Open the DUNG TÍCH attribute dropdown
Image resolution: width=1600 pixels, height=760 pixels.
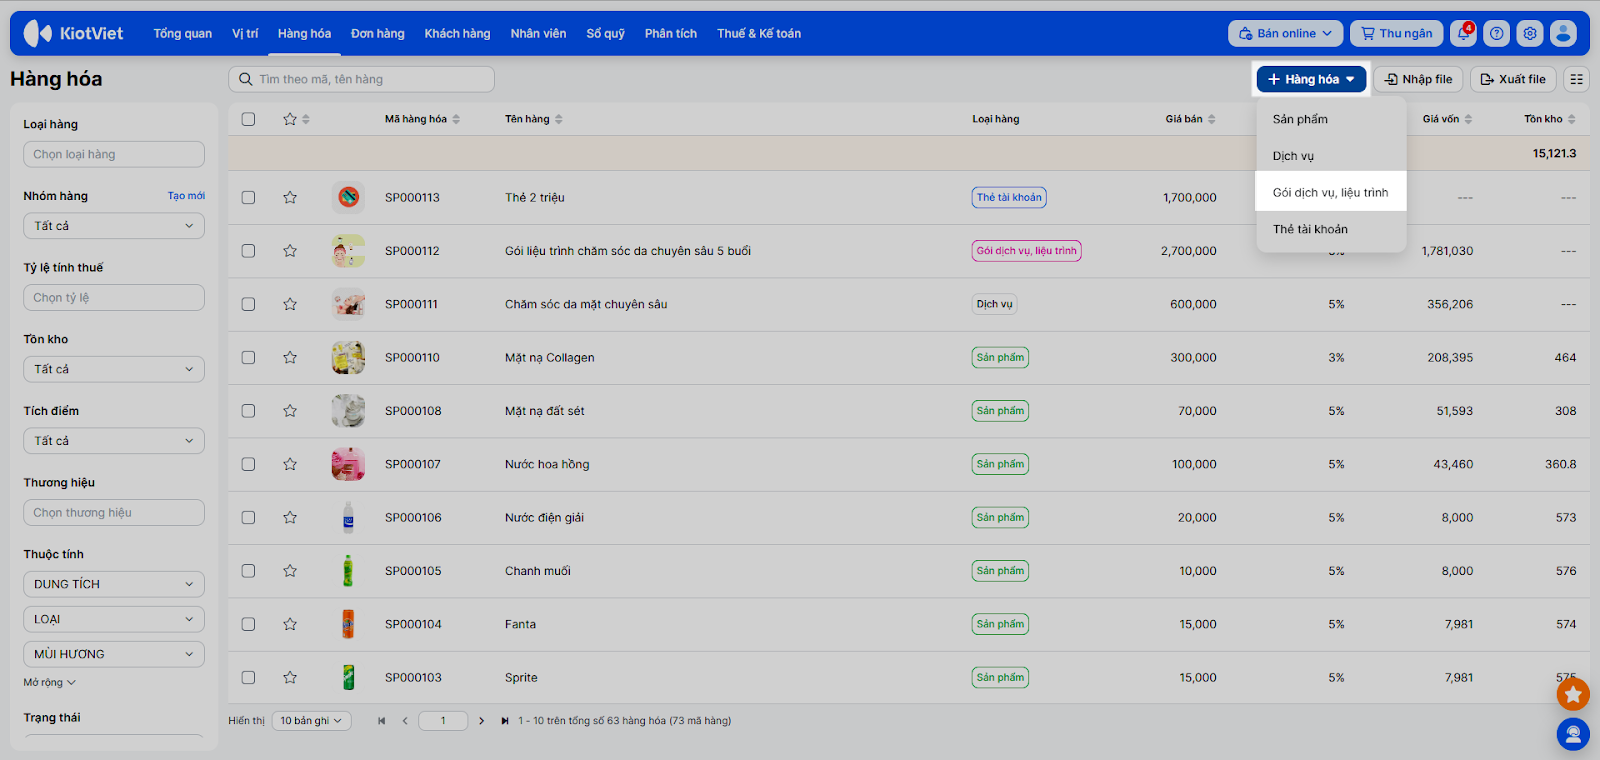point(113,584)
